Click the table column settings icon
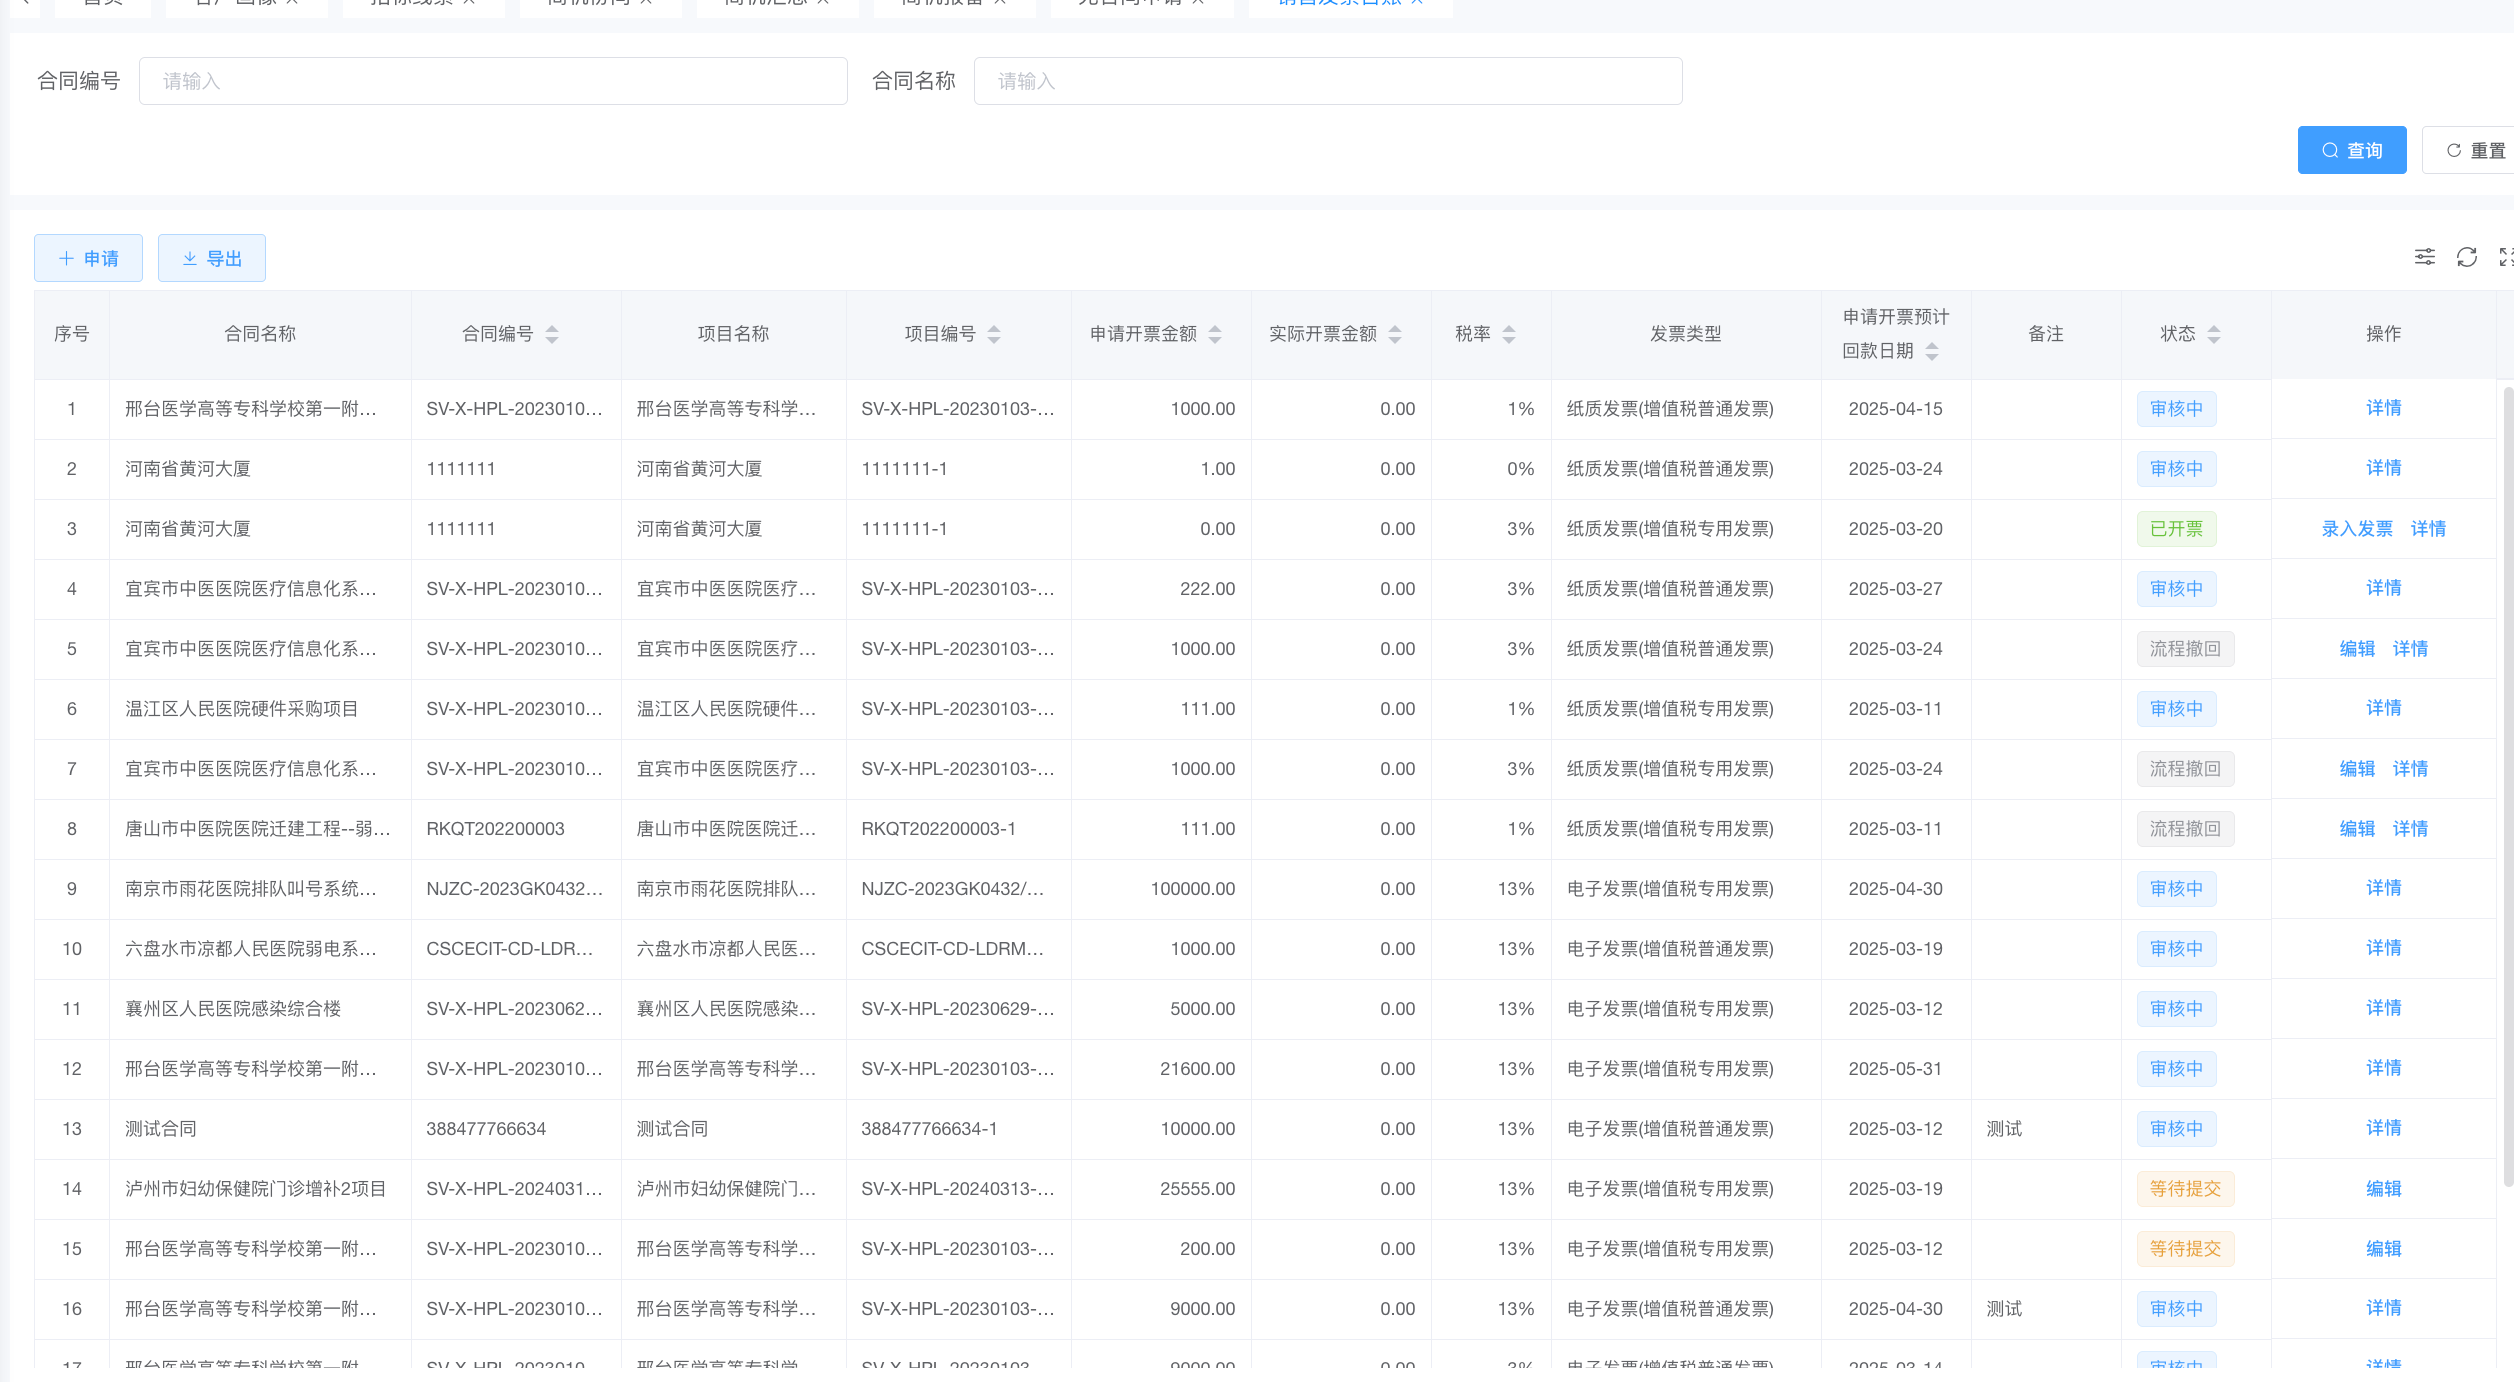The width and height of the screenshot is (2514, 1382). (x=2425, y=257)
